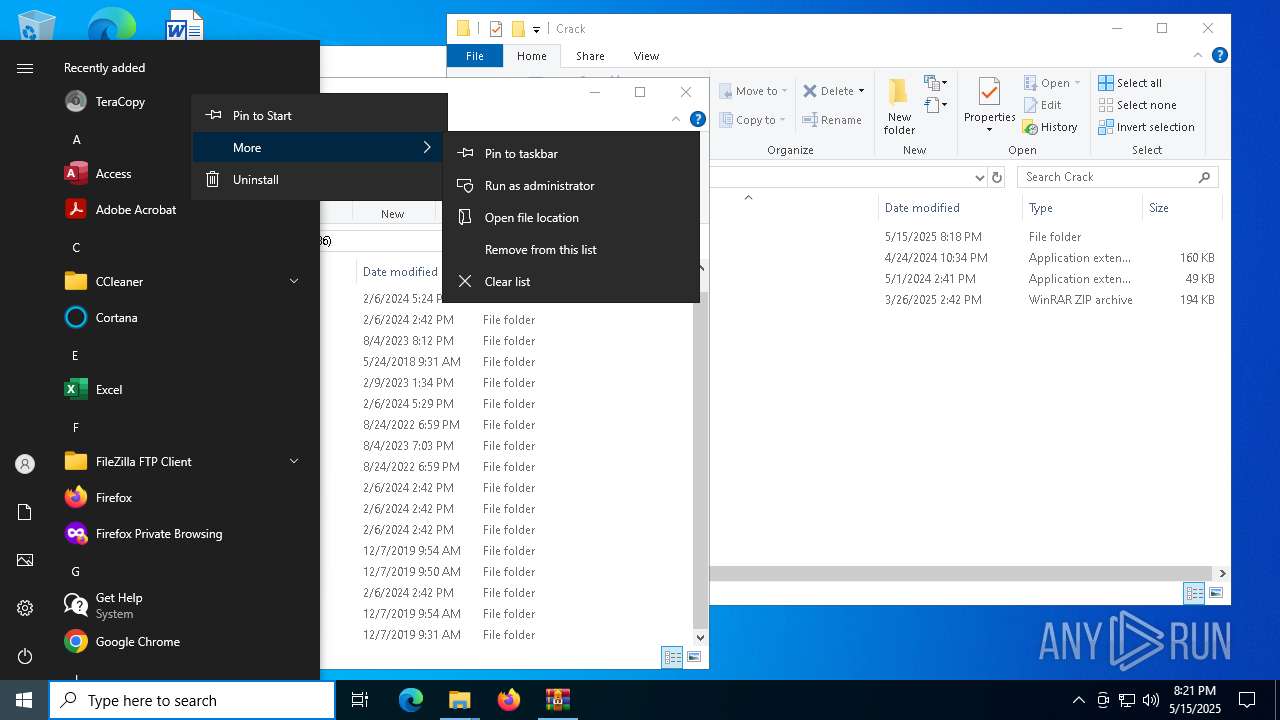This screenshot has height=720, width=1280.
Task: Click Rename in Organize group
Action: click(831, 120)
